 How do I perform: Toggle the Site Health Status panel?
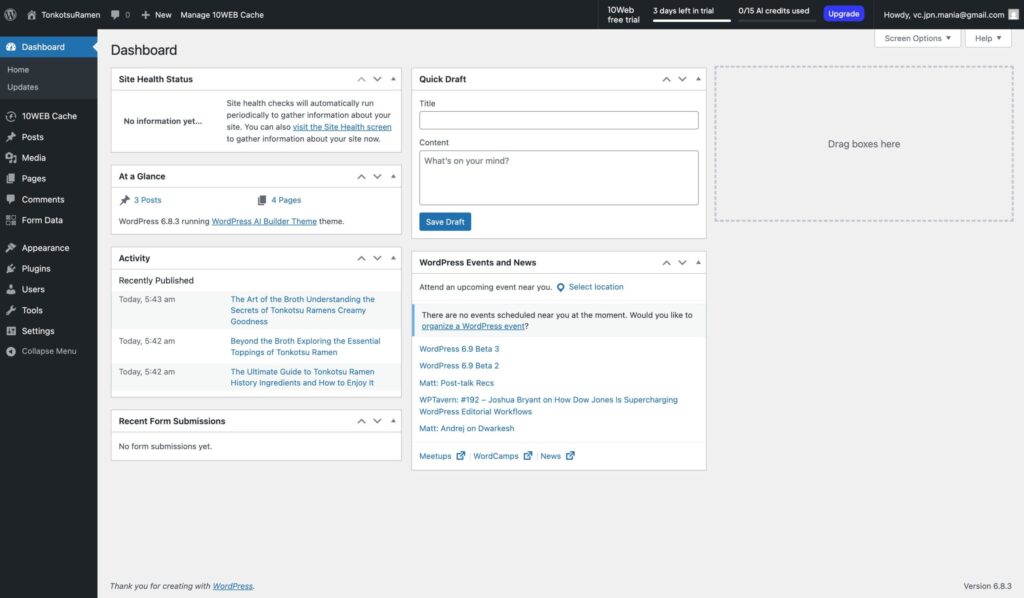click(x=393, y=79)
